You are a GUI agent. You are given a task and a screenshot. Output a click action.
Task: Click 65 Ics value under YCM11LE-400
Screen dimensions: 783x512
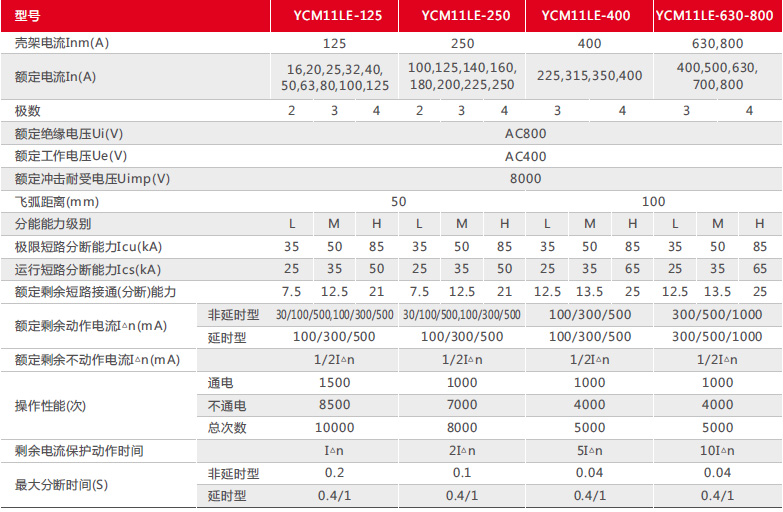632,269
